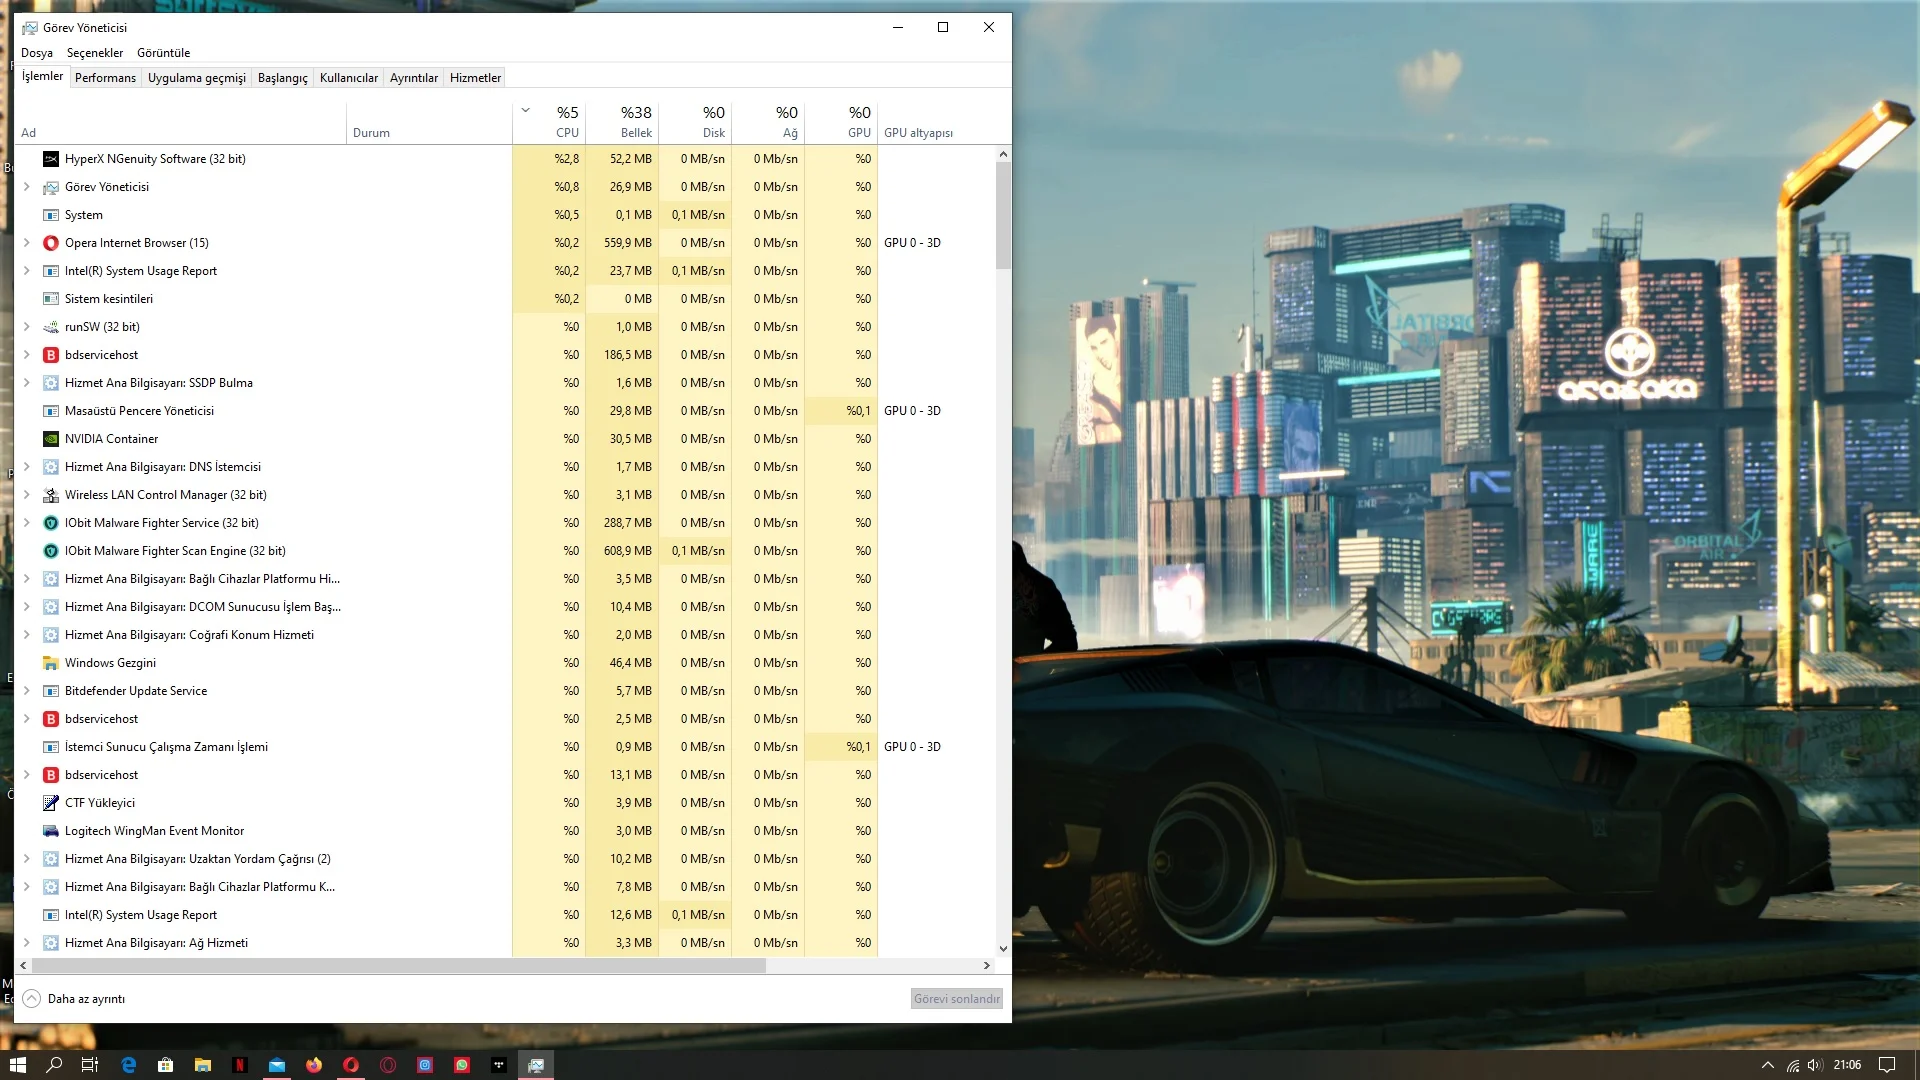This screenshot has height=1080, width=1920.
Task: Click the IObit Malware Fighter Service icon
Action: click(51, 523)
